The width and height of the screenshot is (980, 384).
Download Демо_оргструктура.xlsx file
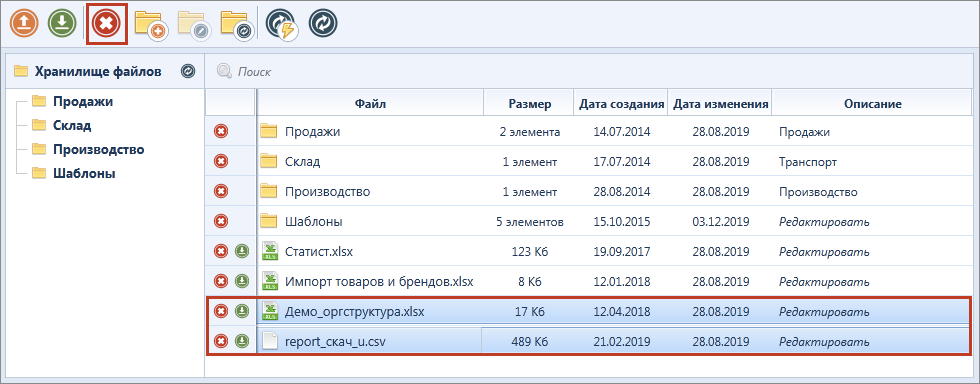[x=241, y=311]
